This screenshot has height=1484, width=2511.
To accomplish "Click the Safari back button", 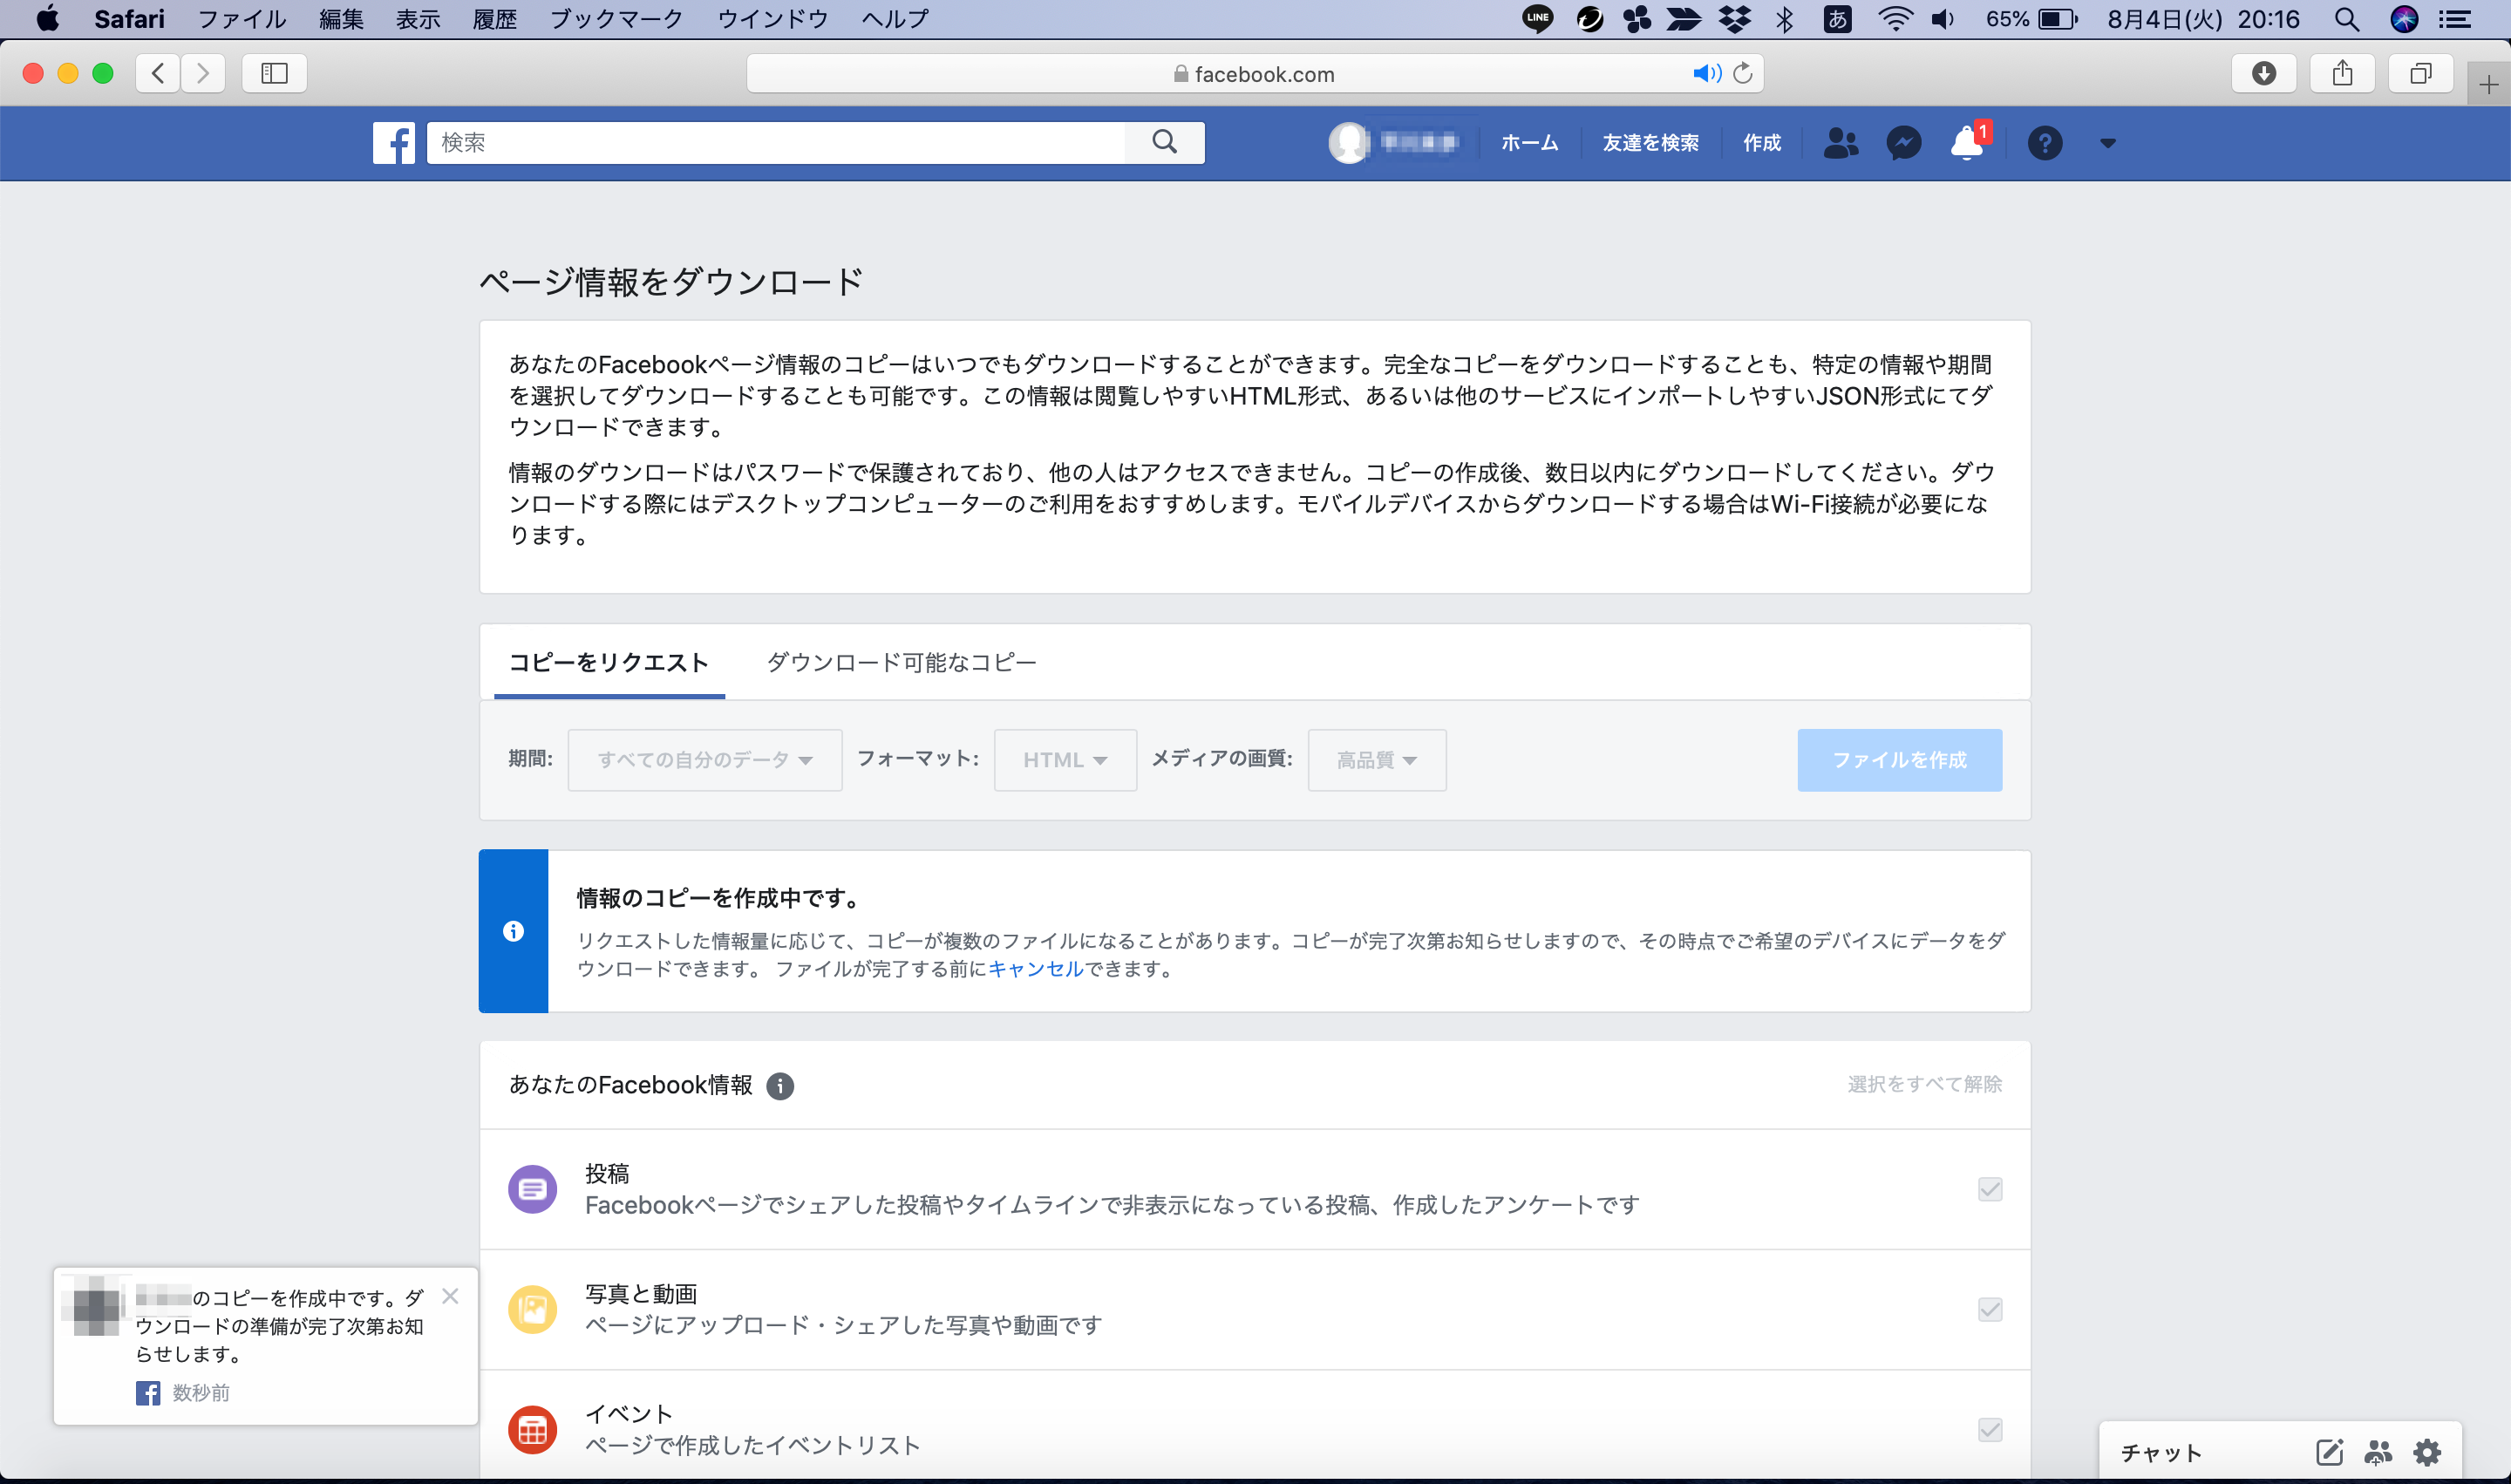I will point(158,73).
